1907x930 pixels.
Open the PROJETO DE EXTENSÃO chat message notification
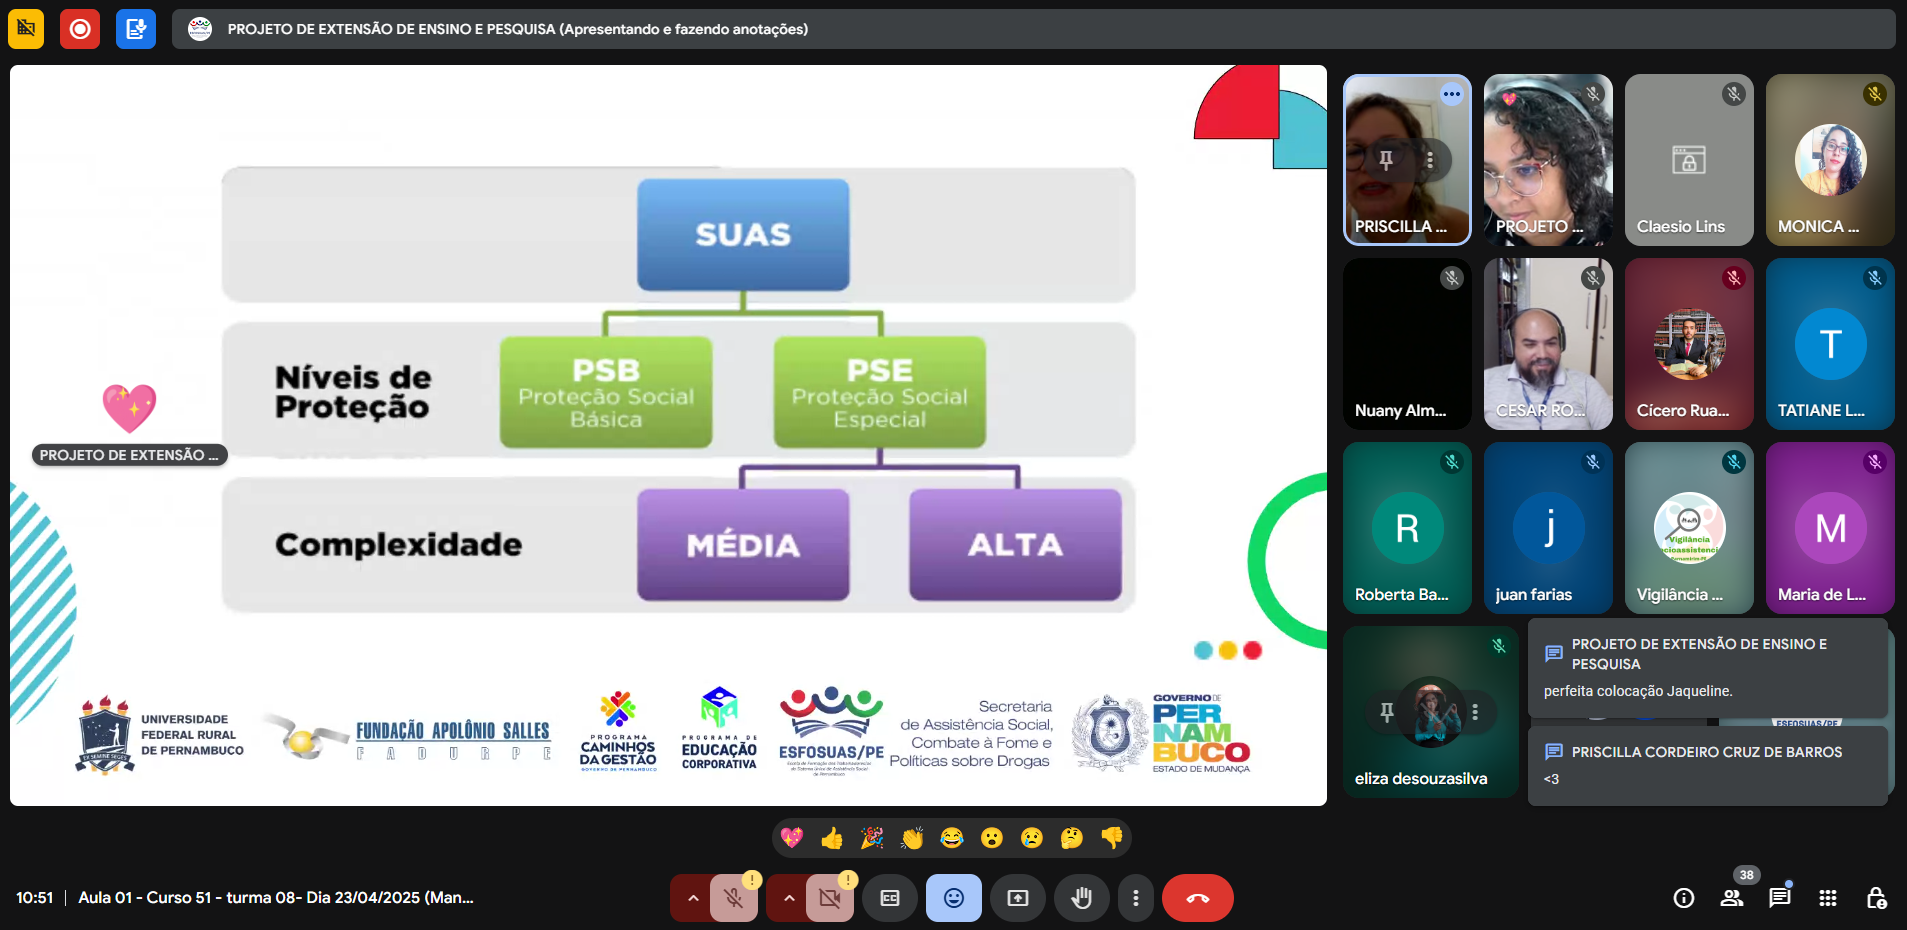pos(1707,667)
